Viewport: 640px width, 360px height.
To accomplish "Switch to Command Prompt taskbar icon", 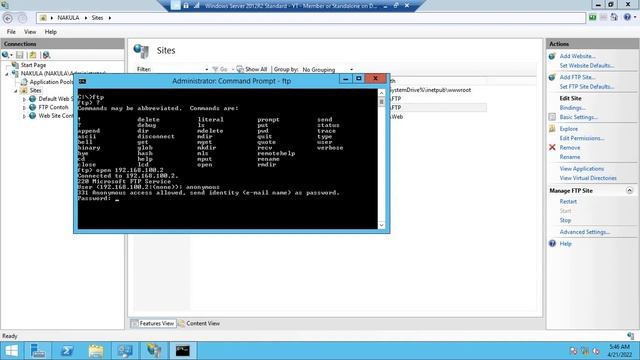I will click(x=182, y=351).
